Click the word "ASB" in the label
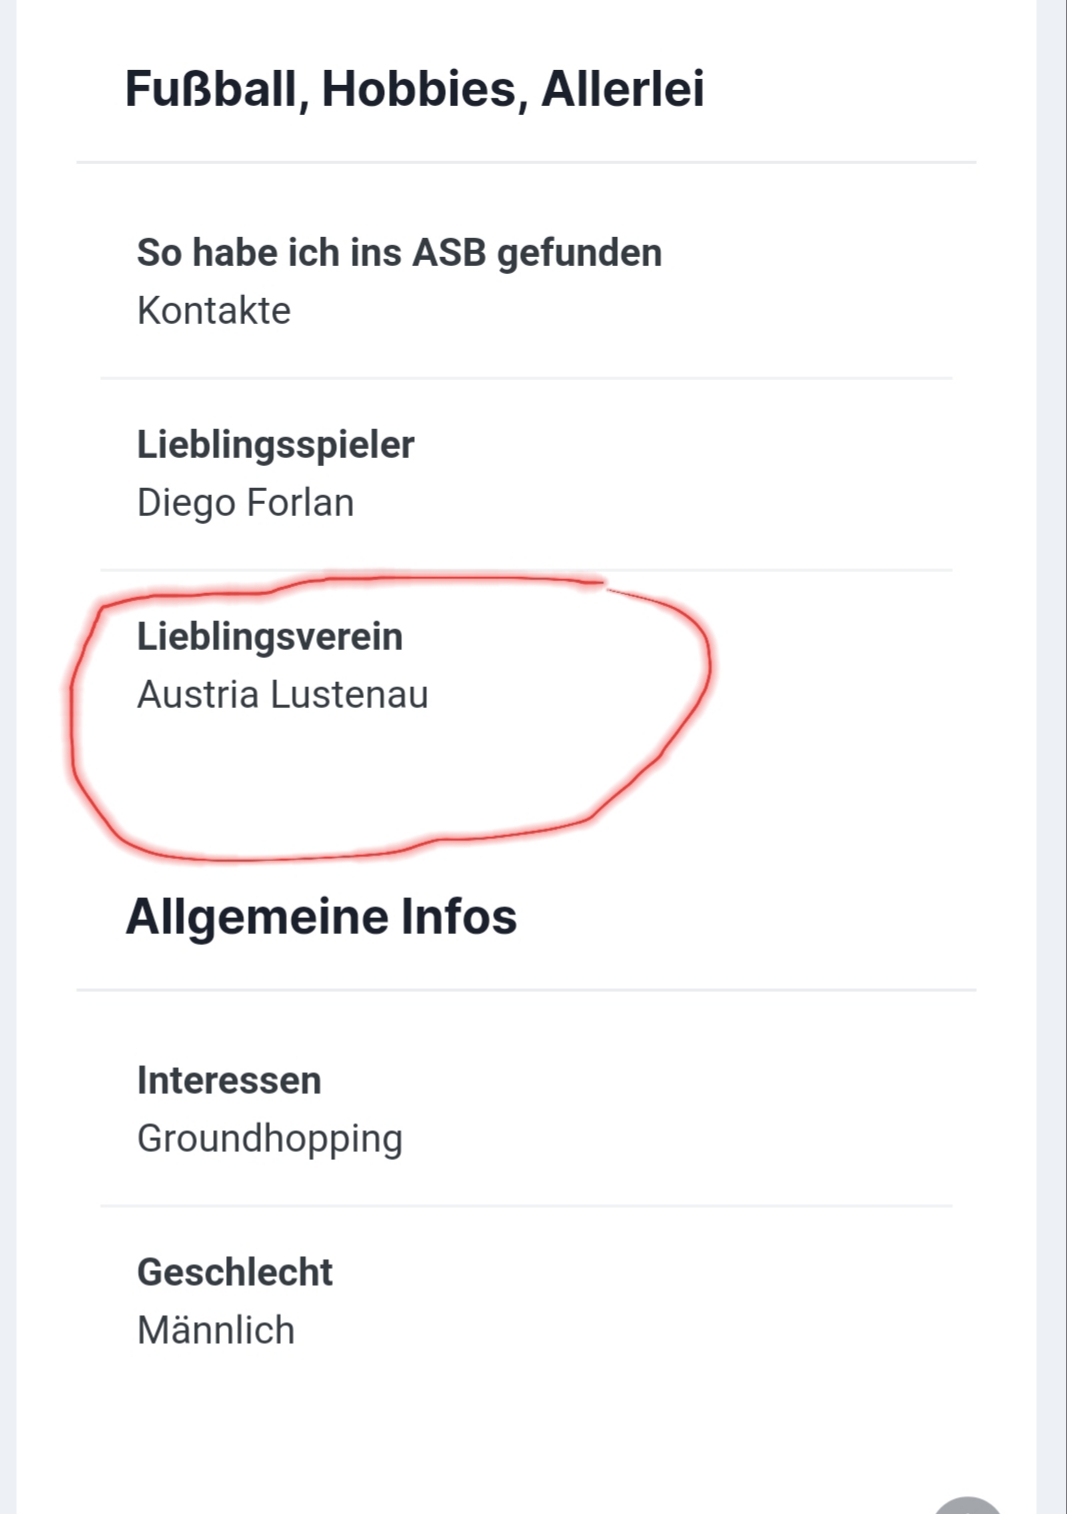This screenshot has height=1514, width=1067. pos(449,253)
